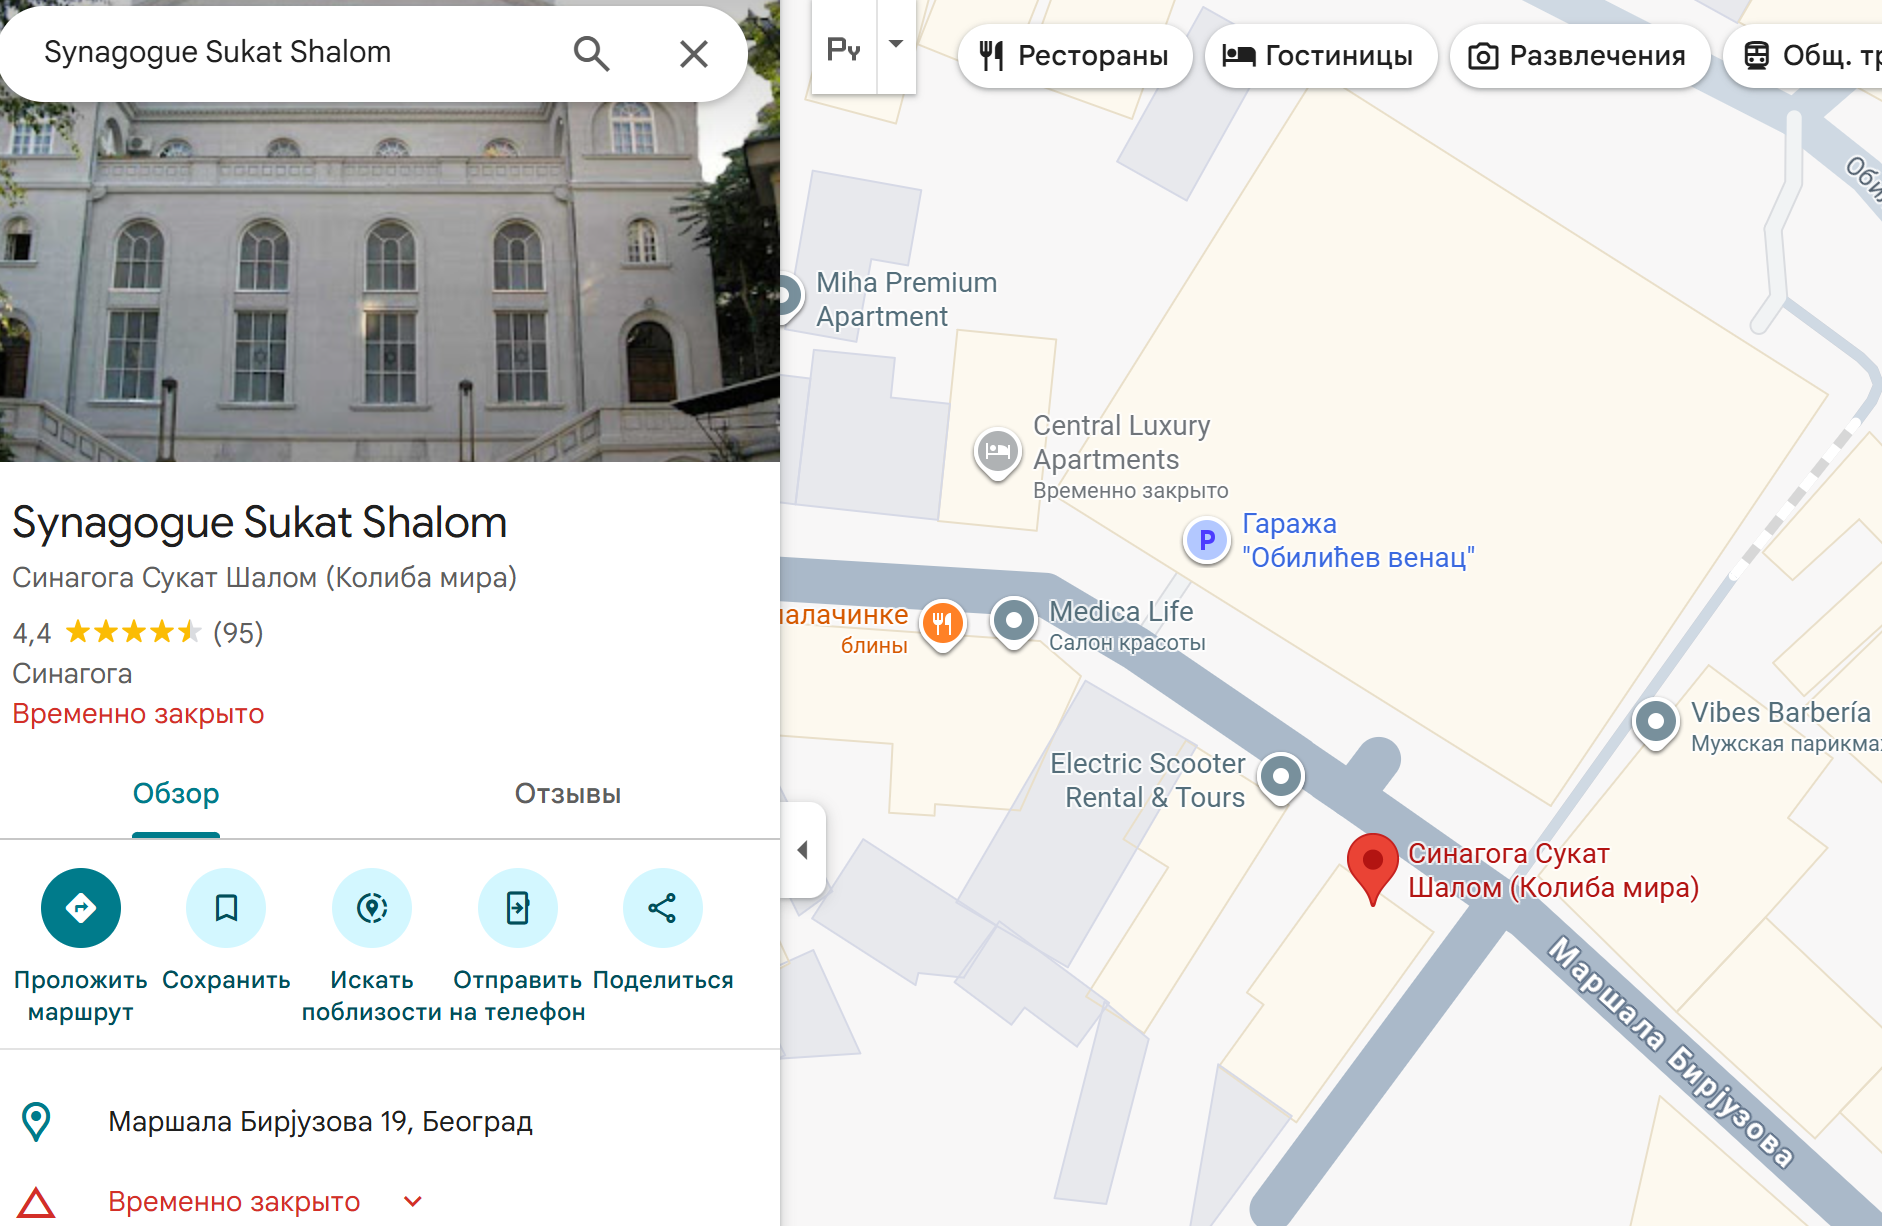This screenshot has width=1882, height=1226.
Task: Click the Synagogue Sukat Shalom place title
Action: [x=260, y=522]
